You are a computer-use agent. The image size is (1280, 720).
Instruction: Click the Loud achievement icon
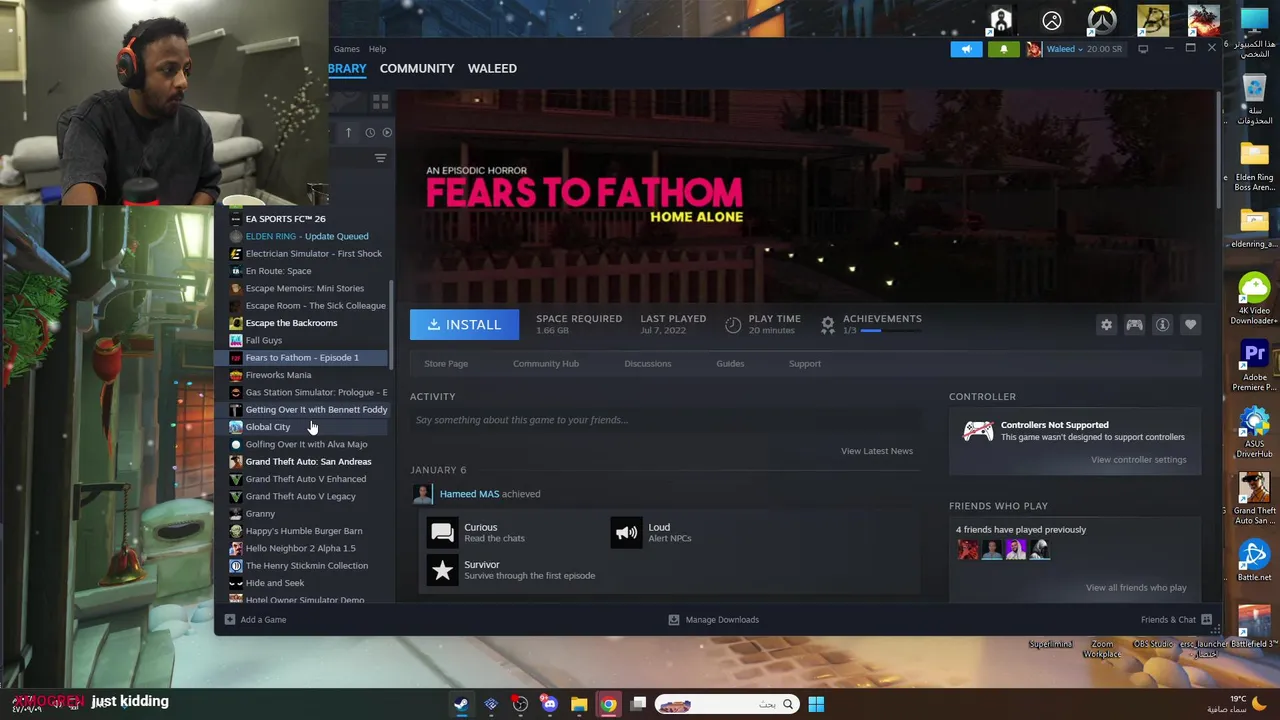pyautogui.click(x=626, y=532)
